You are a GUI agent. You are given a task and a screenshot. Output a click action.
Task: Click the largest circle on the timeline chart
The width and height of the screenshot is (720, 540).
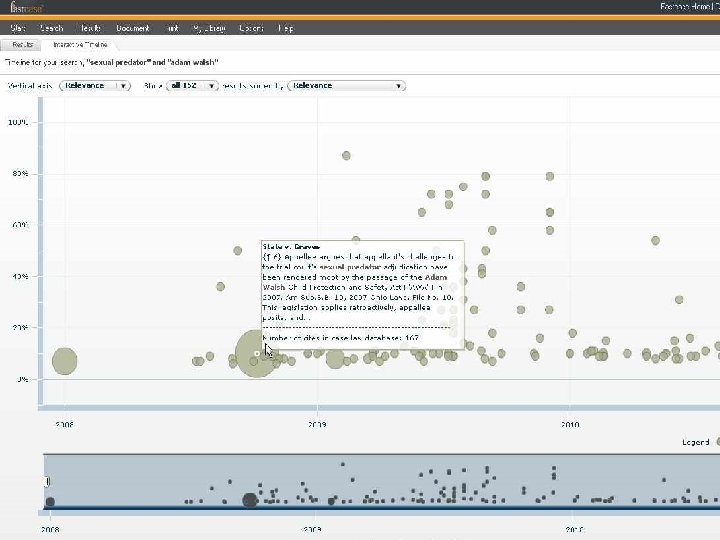click(x=255, y=353)
